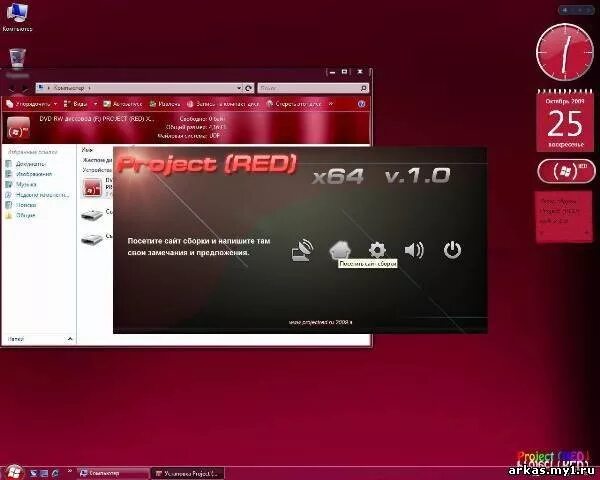
Task: Click the Explorer back arrow button
Action: 11,89
